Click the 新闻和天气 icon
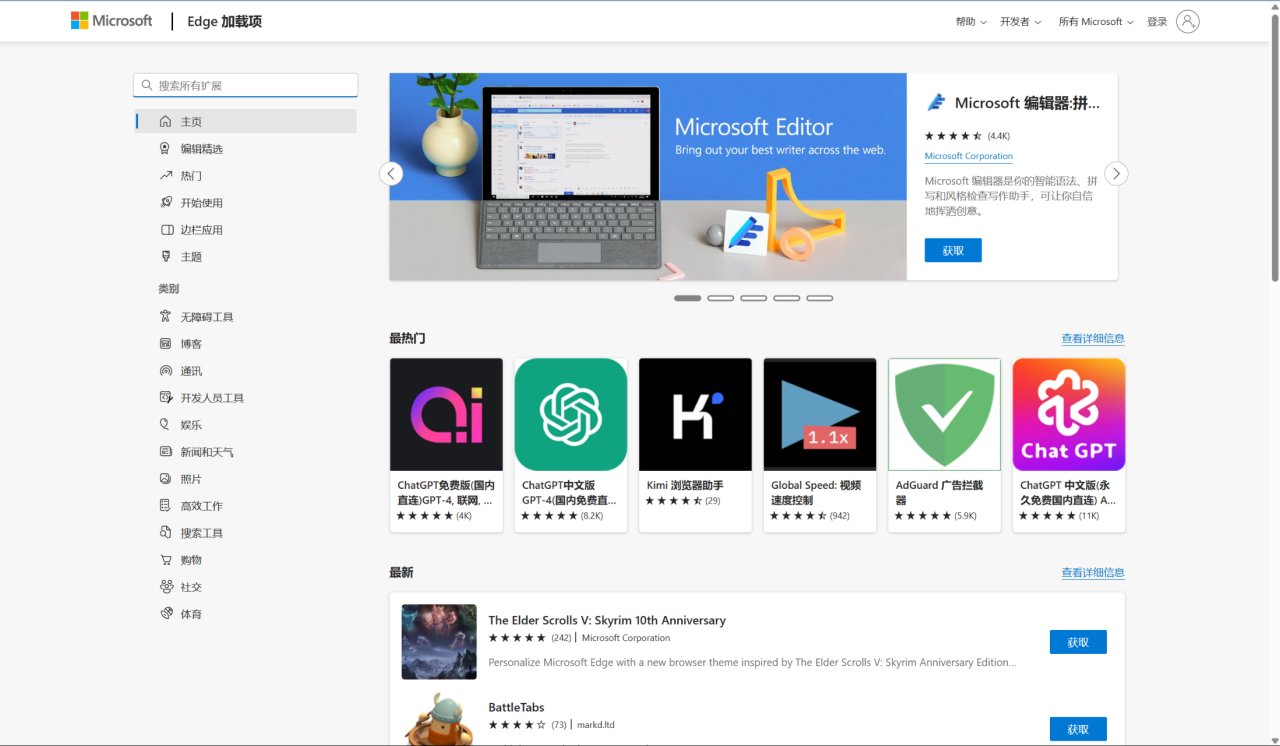1280x746 pixels. coord(166,451)
